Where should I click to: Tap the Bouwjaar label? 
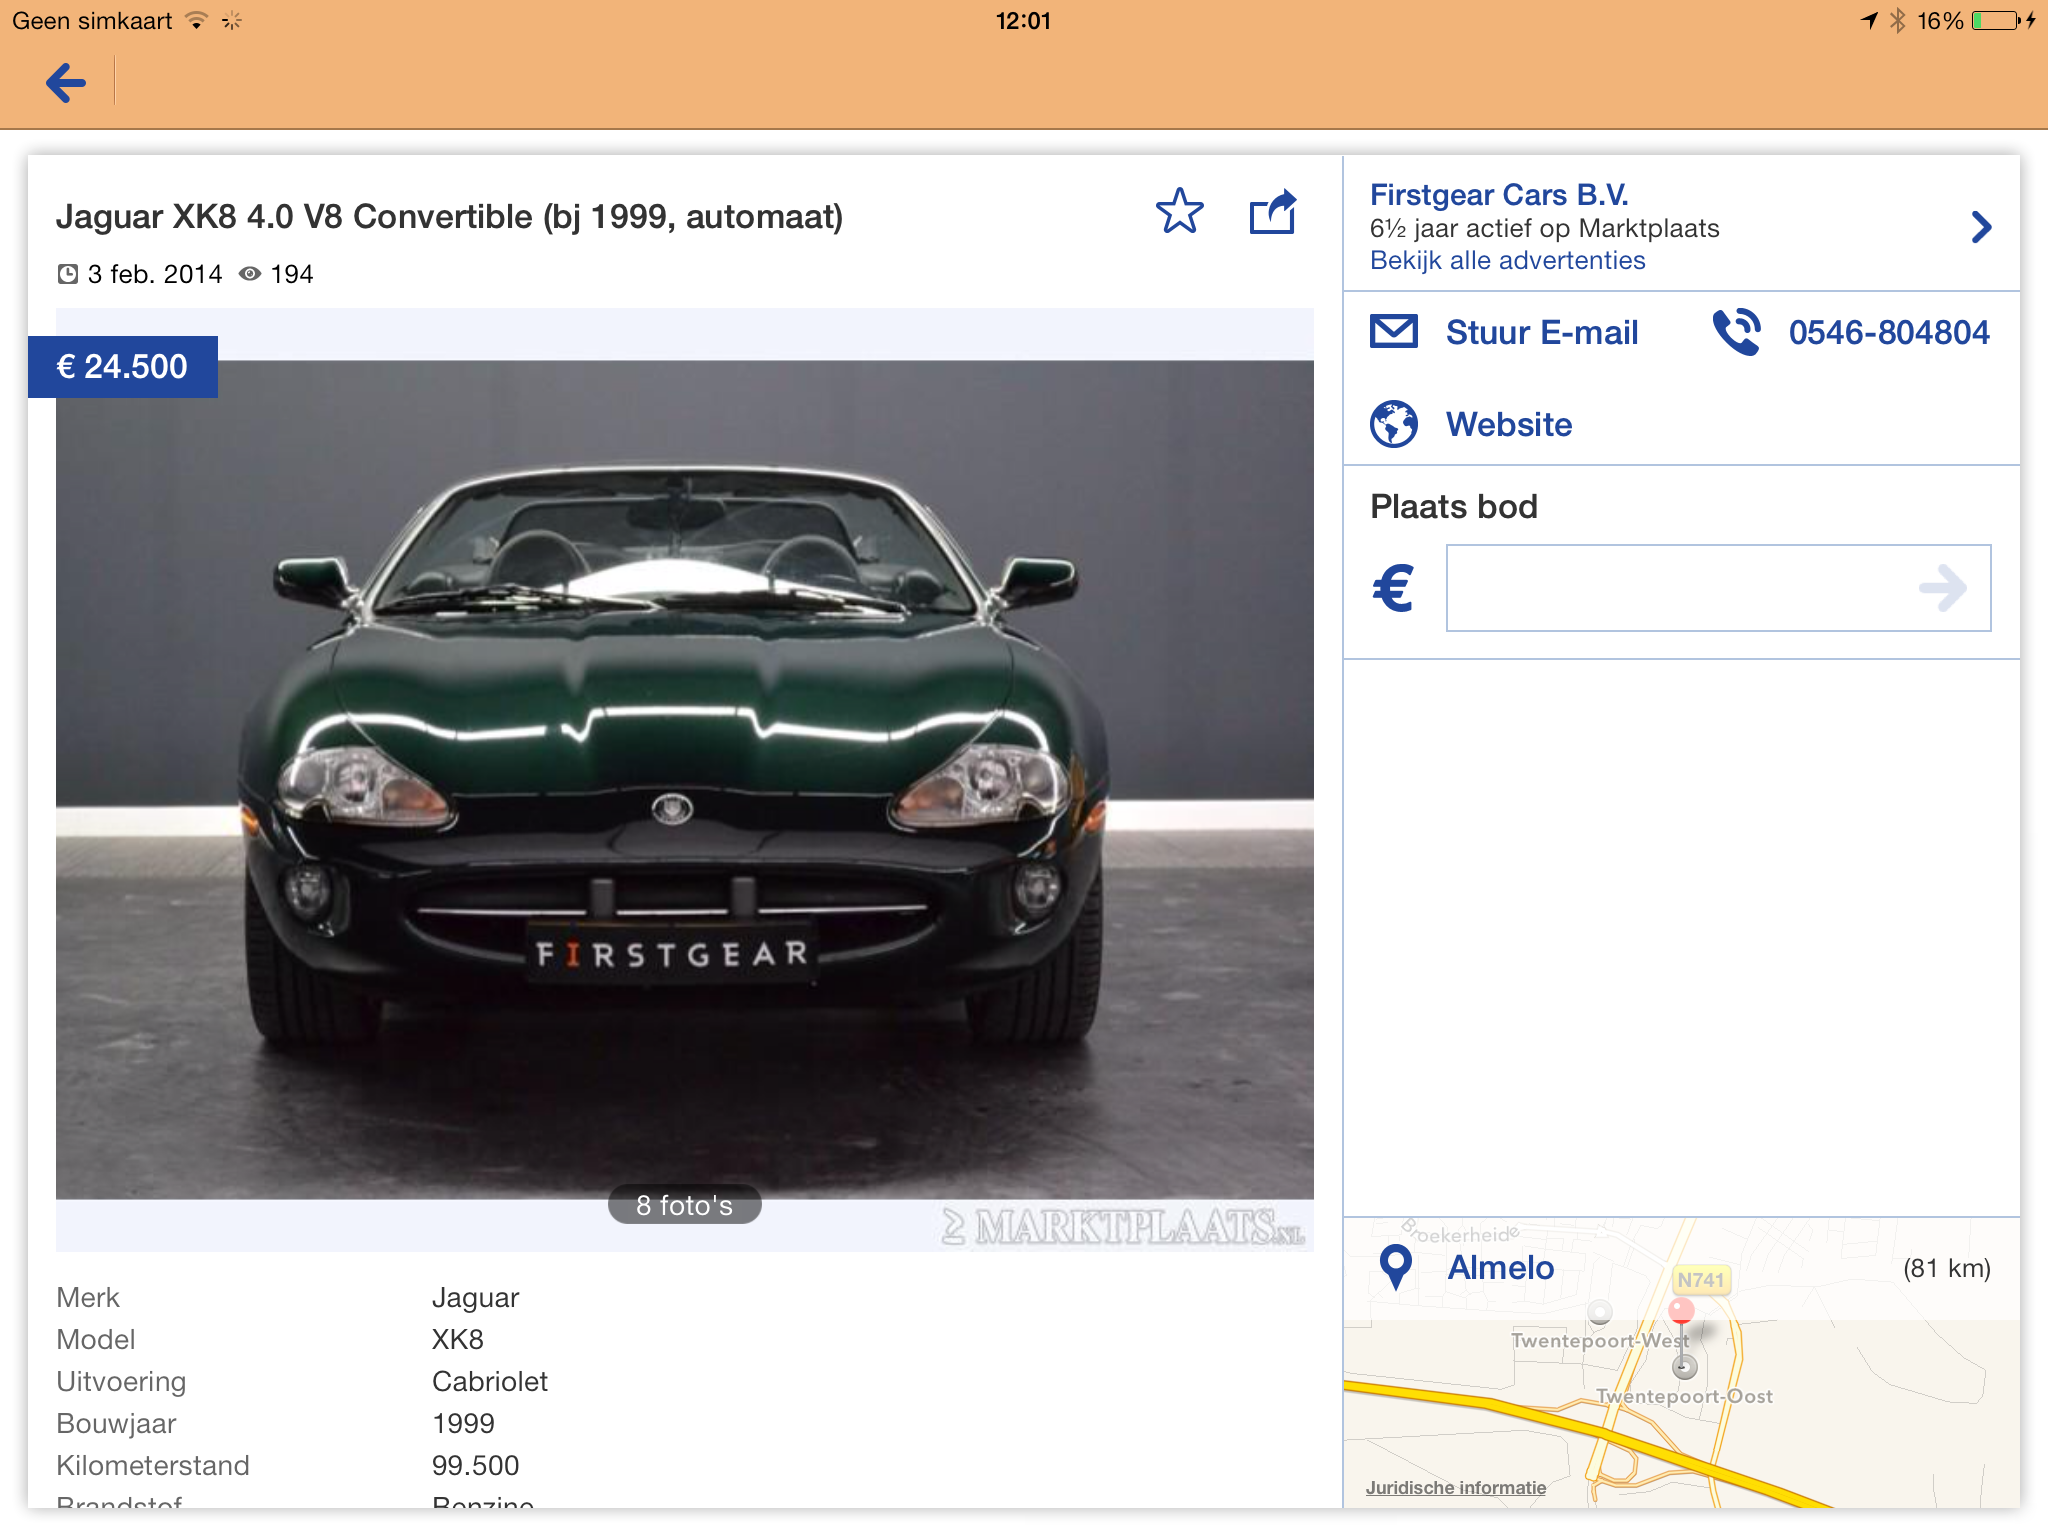click(x=116, y=1423)
